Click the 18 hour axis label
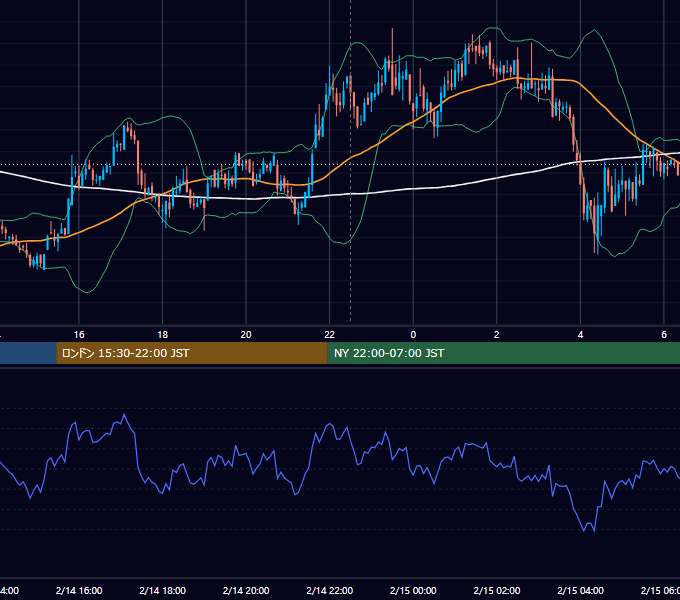This screenshot has width=680, height=600. click(x=163, y=335)
